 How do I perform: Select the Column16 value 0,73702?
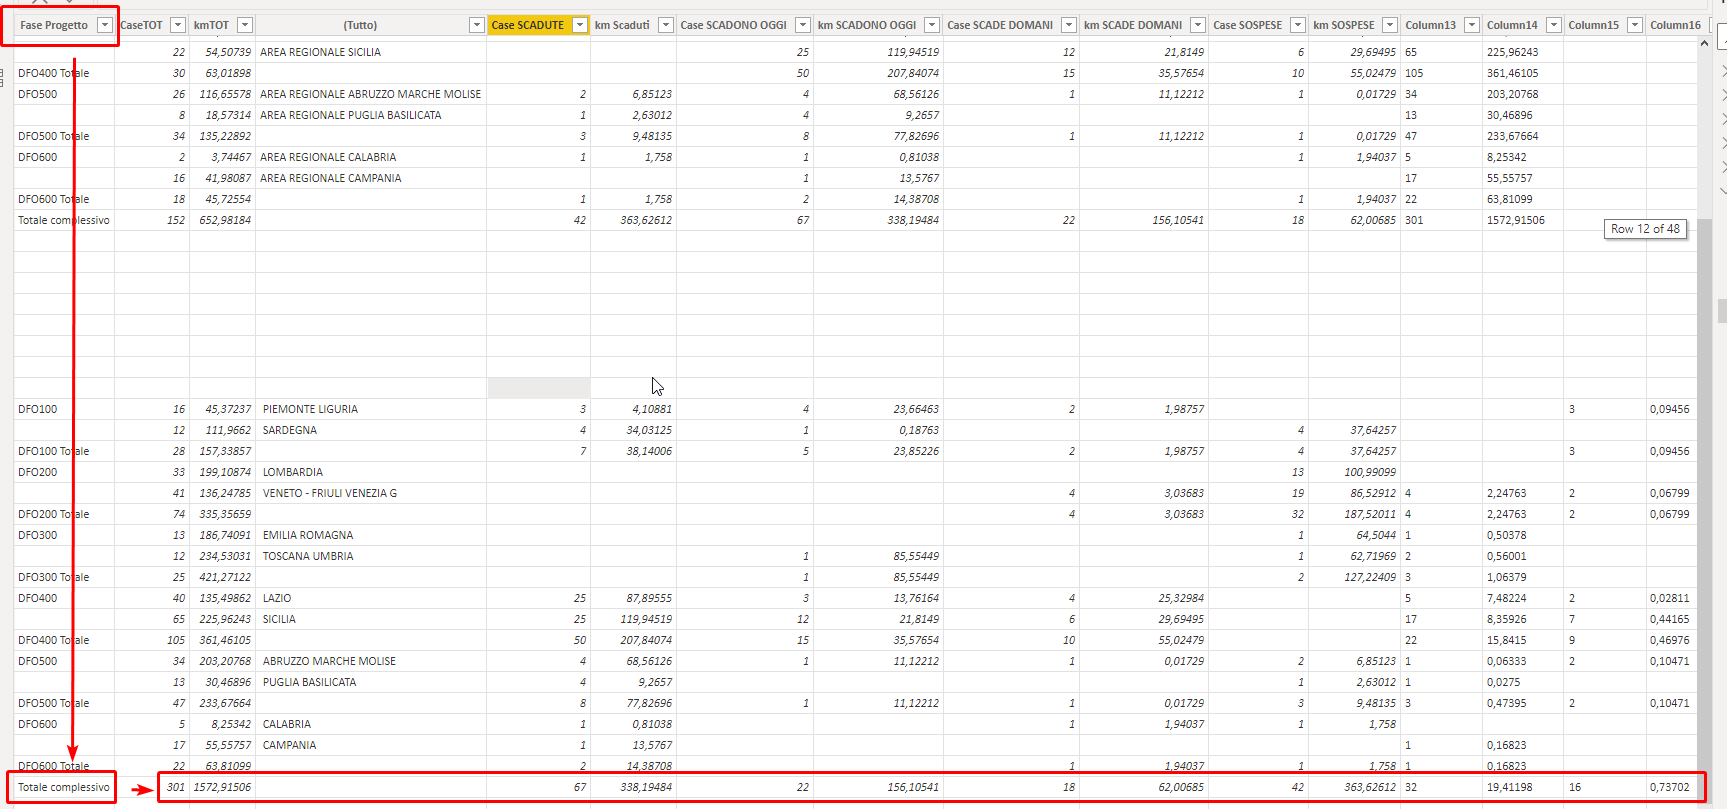click(1670, 787)
